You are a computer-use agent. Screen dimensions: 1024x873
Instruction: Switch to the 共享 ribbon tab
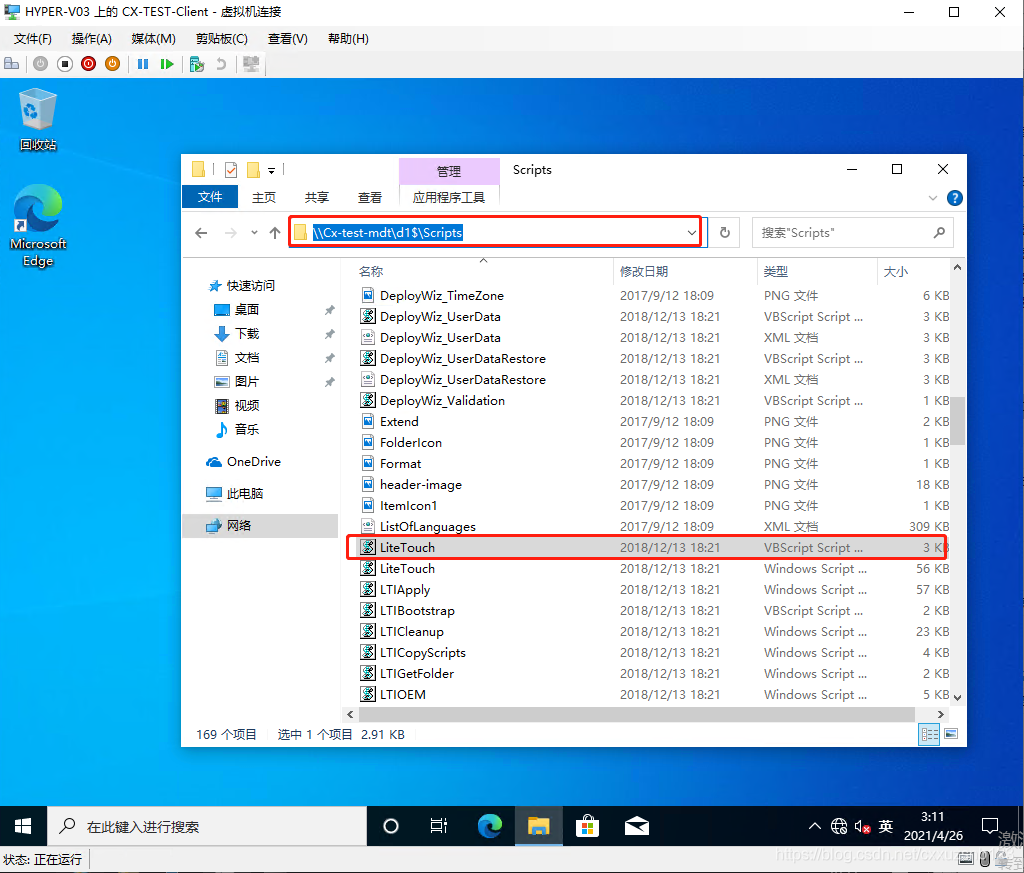point(317,197)
